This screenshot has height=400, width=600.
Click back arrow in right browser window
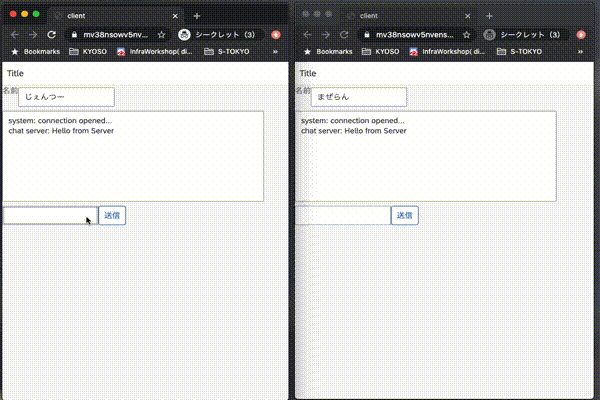click(307, 35)
